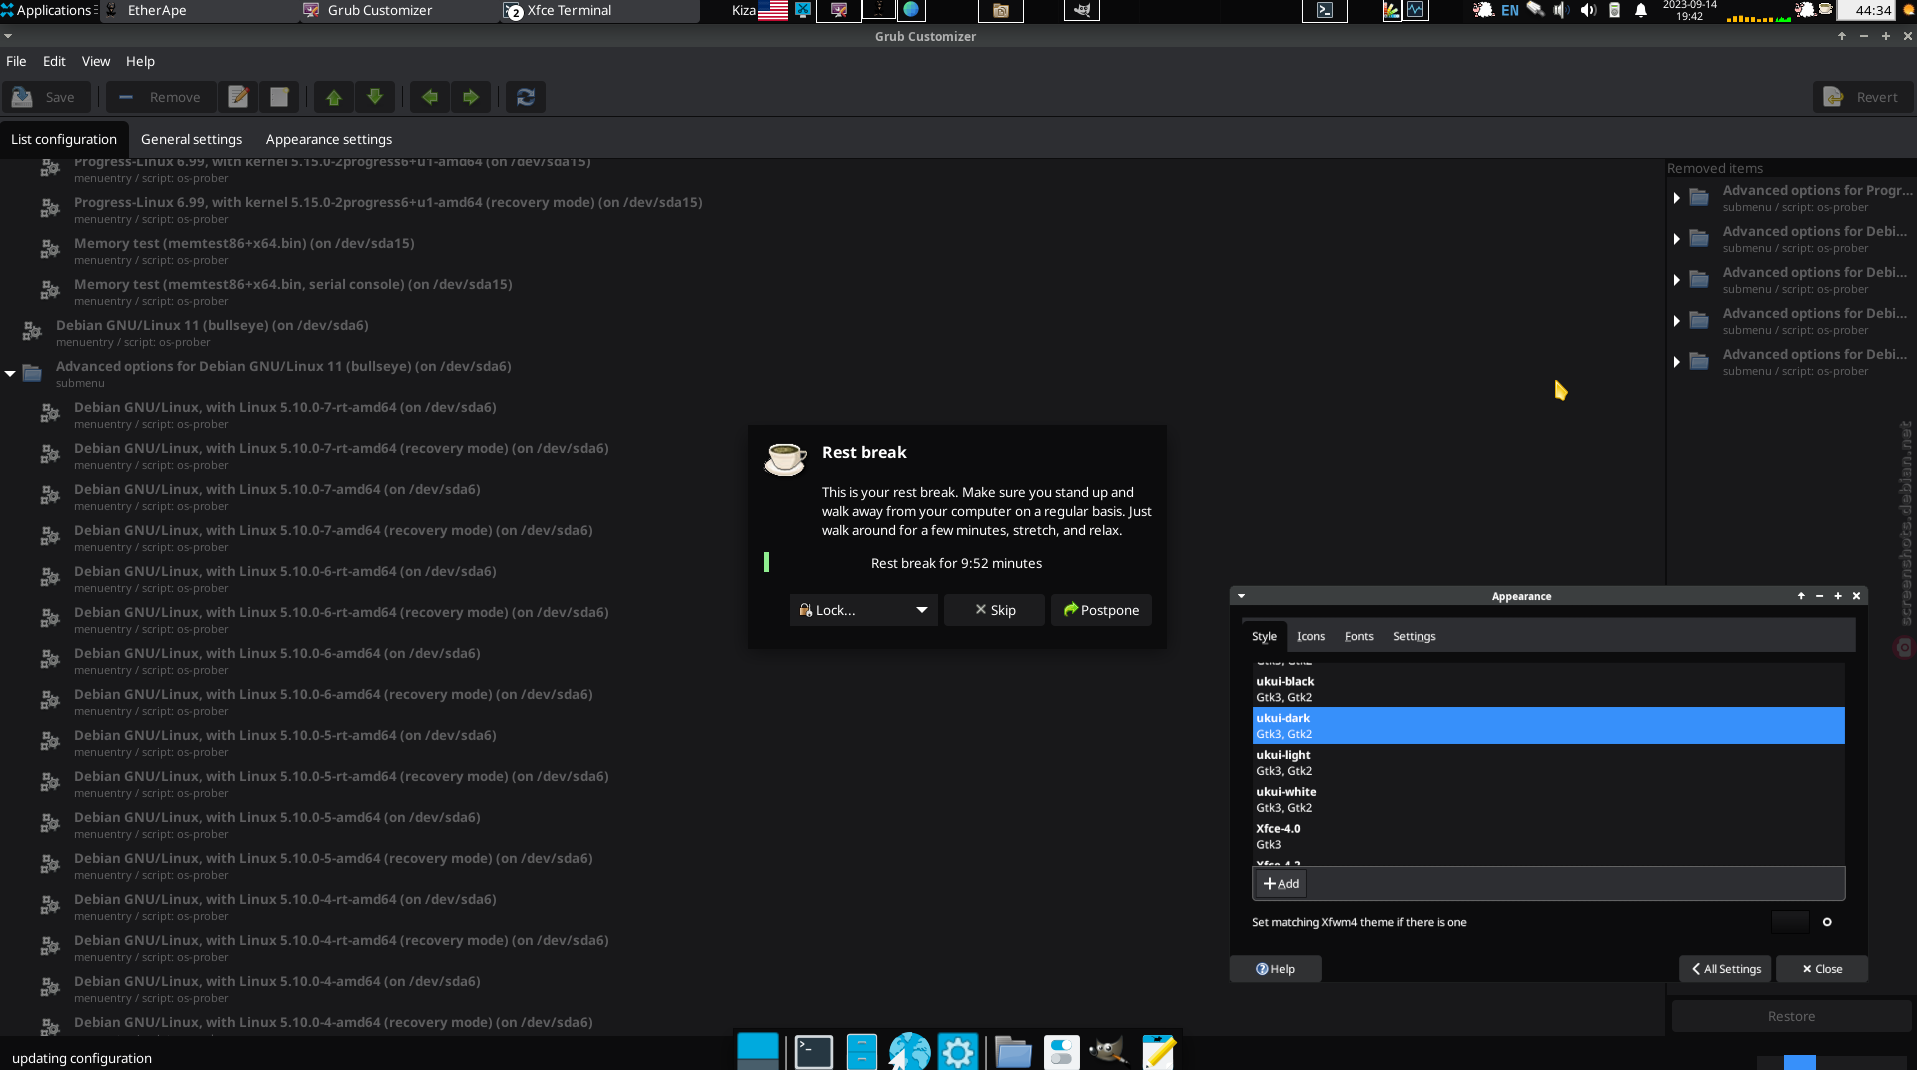Click the Revert button
The width and height of the screenshot is (1917, 1070).
[x=1862, y=97]
